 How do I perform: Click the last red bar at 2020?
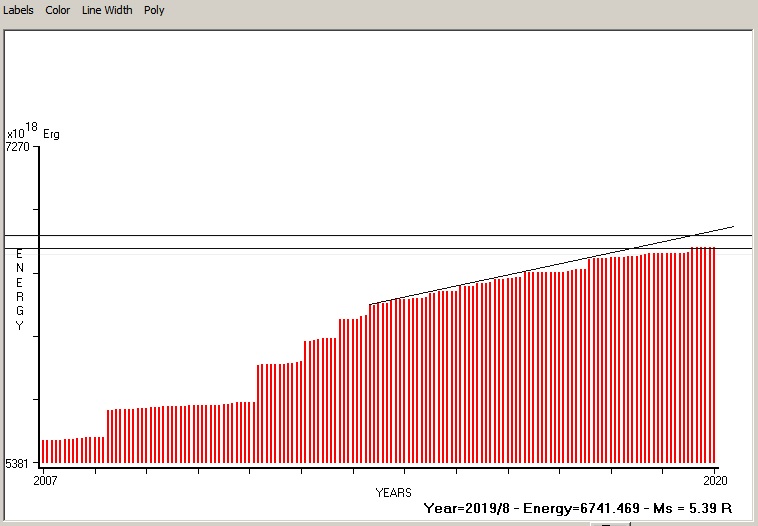pos(713,355)
